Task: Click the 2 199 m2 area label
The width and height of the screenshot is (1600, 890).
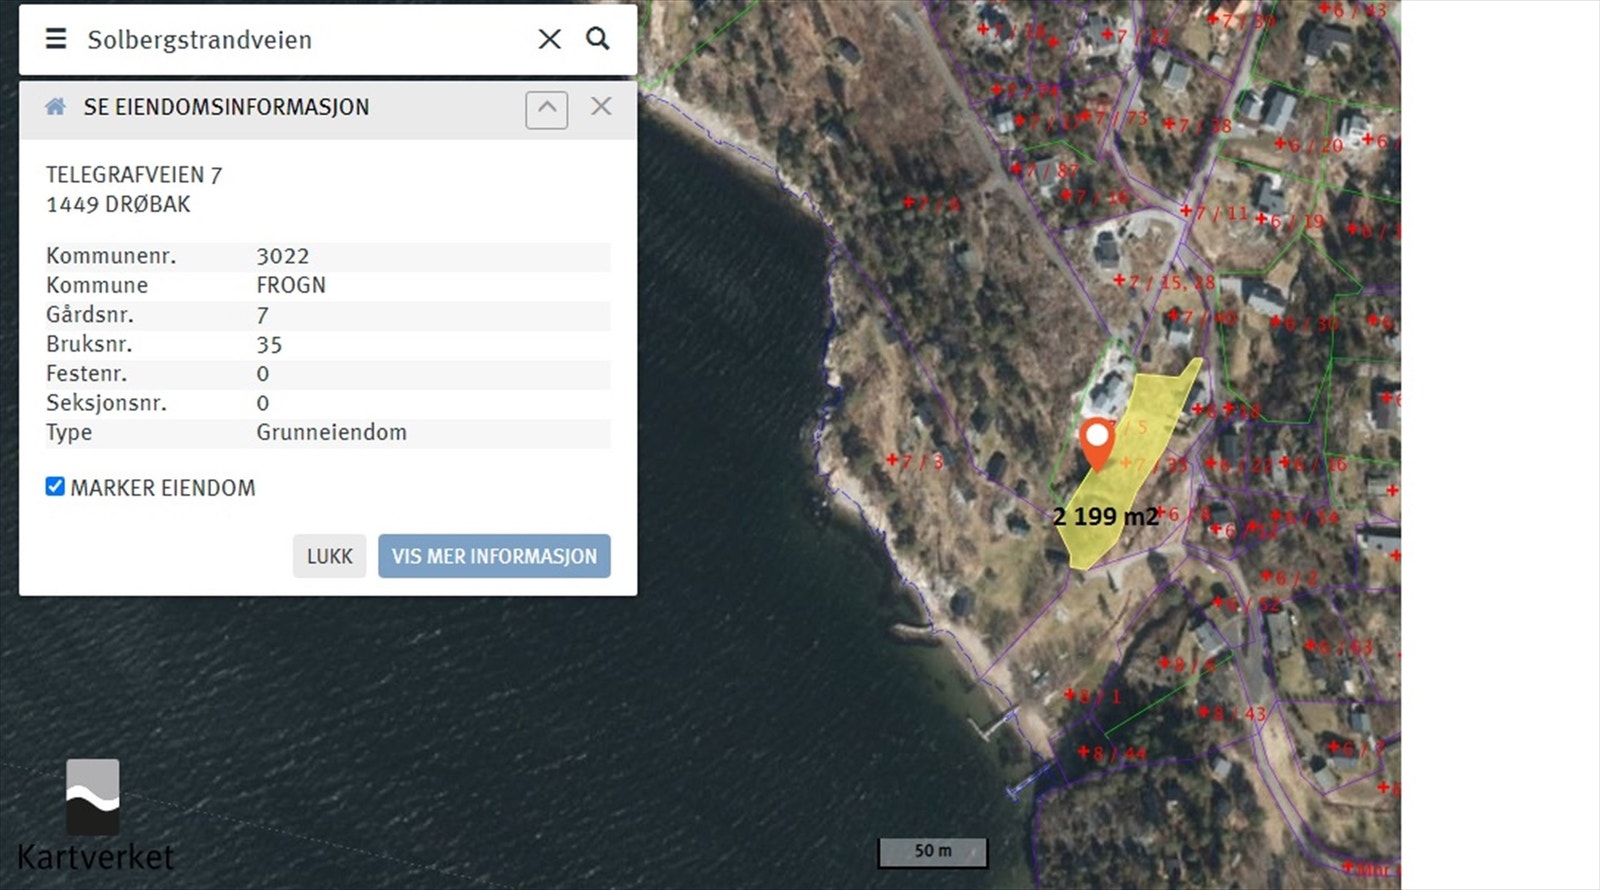Action: pos(1105,517)
